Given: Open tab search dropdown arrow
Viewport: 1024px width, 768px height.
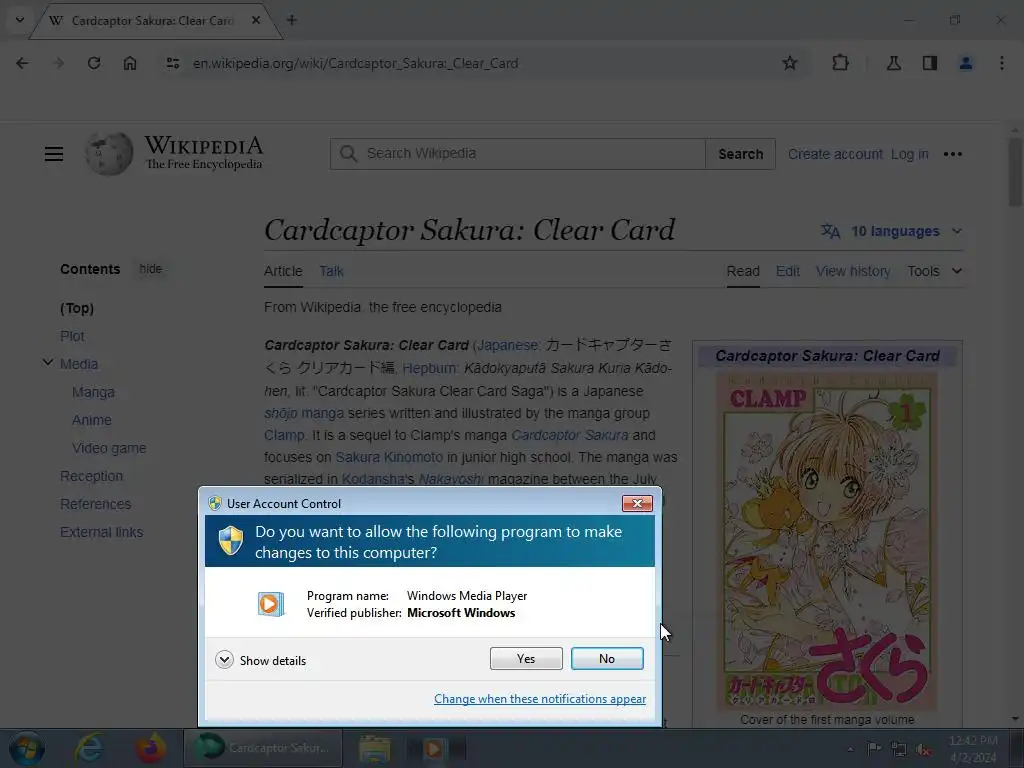Looking at the screenshot, I should (x=20, y=20).
